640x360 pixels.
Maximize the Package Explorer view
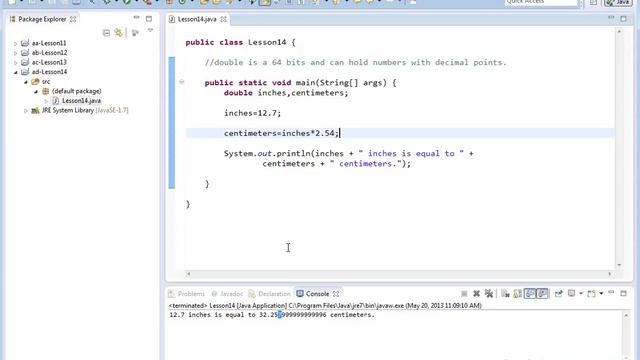[149, 19]
